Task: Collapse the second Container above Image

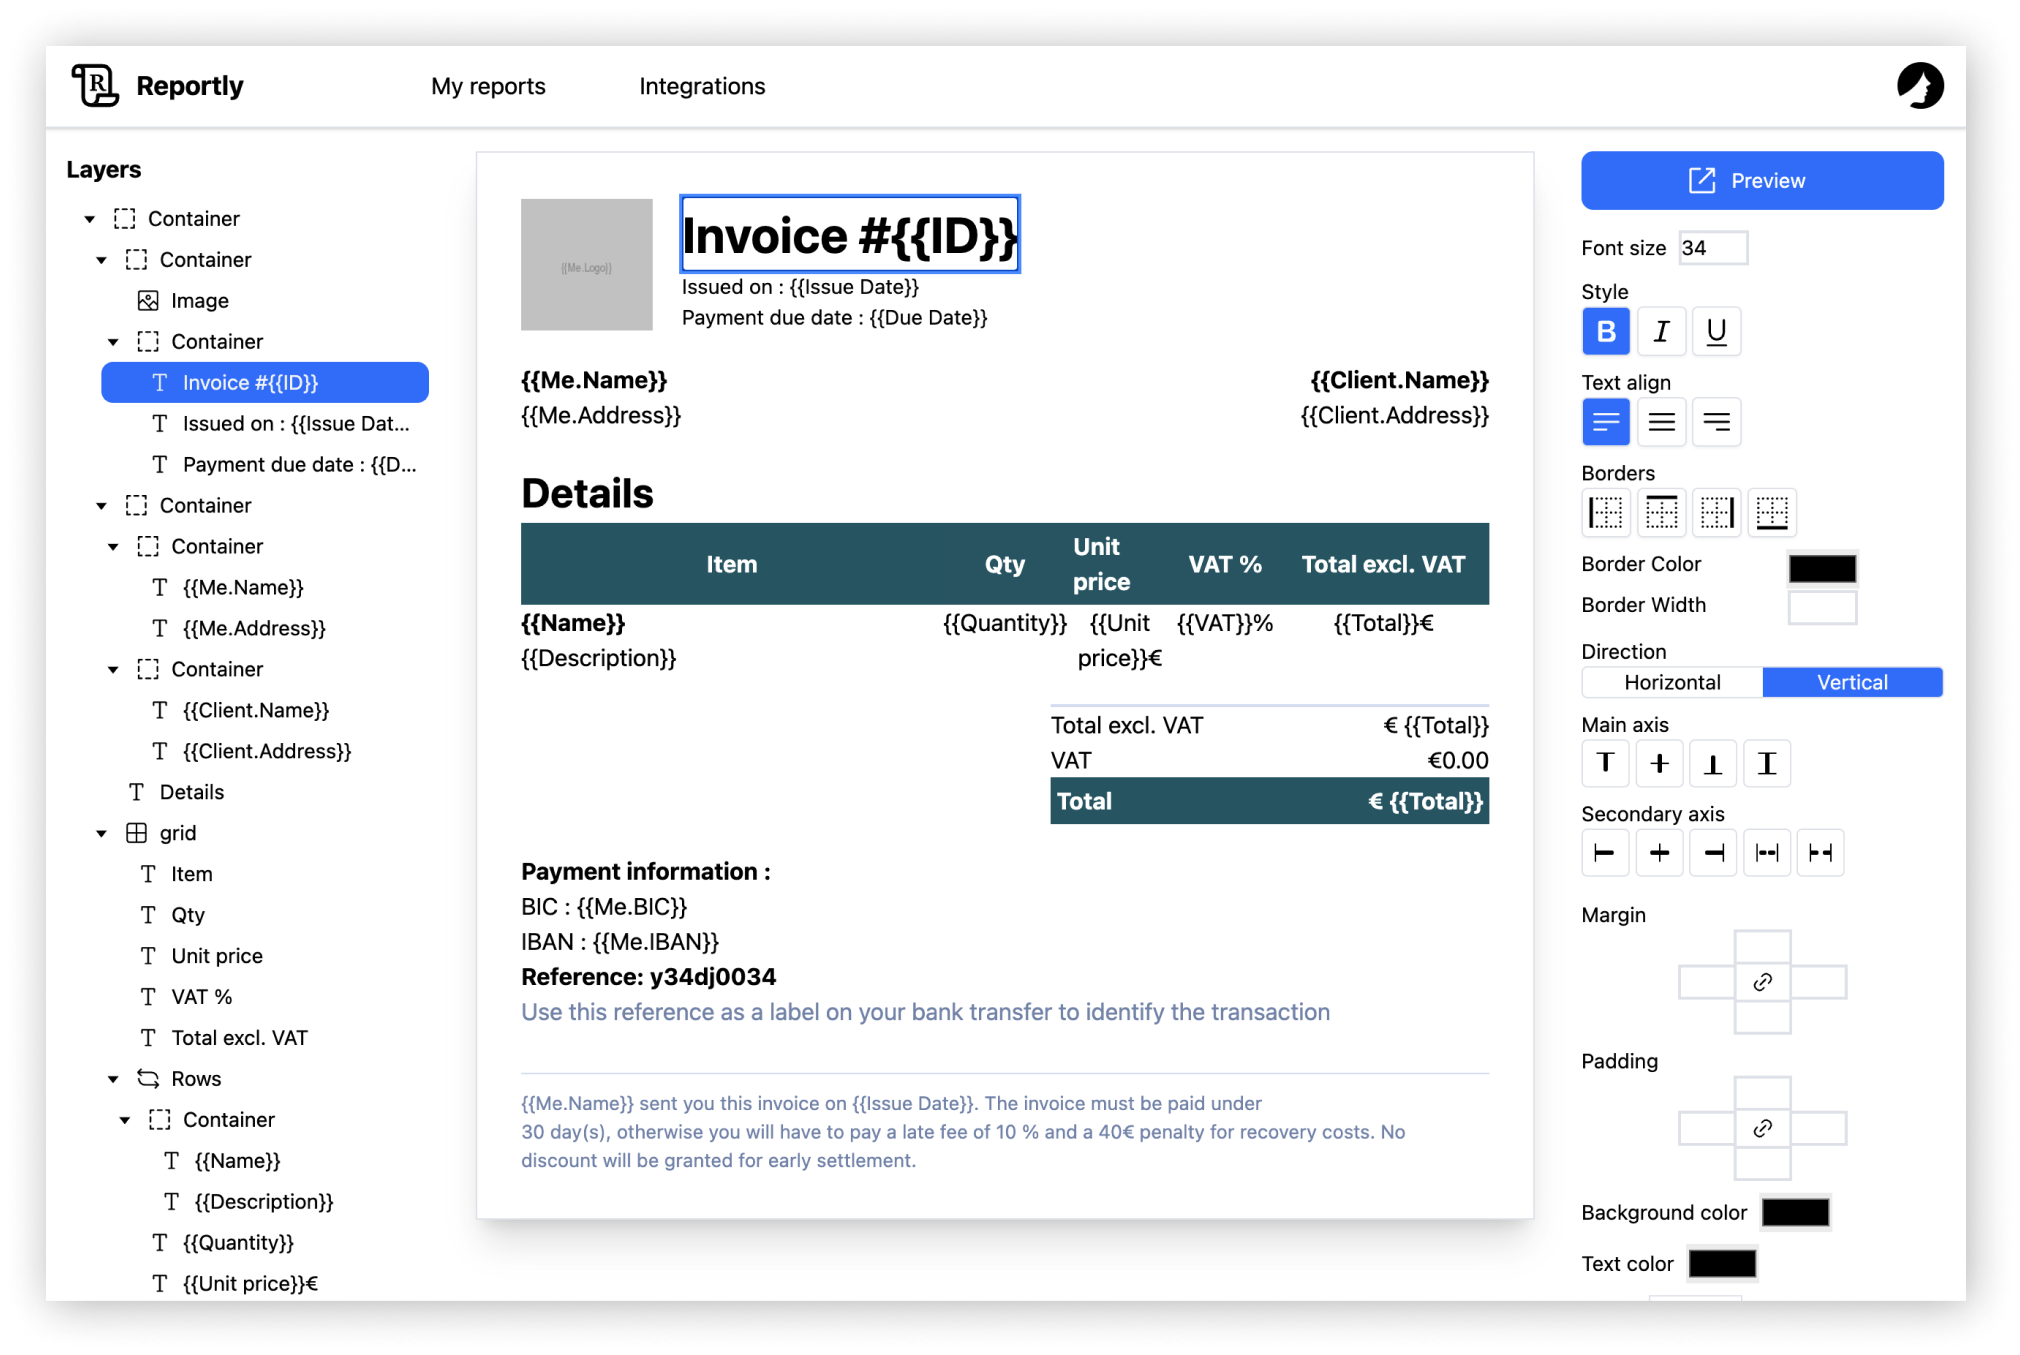Action: tap(102, 260)
